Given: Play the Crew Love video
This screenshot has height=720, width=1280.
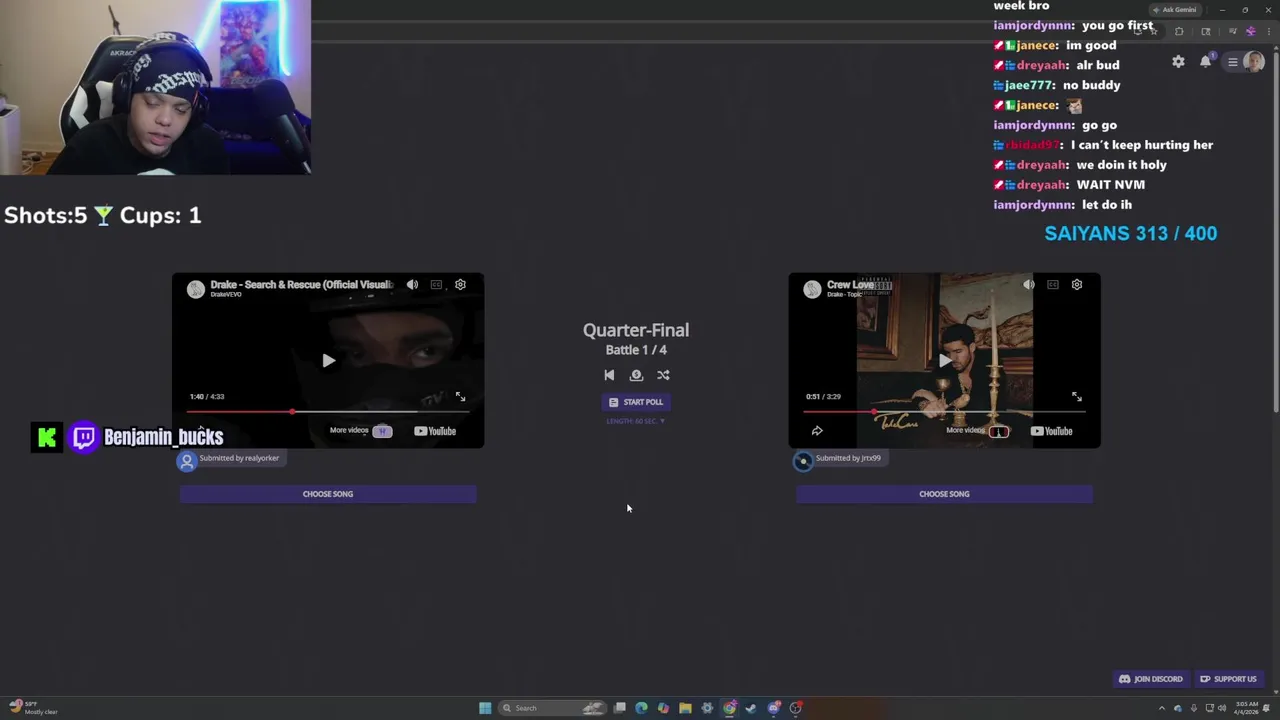Looking at the screenshot, I should point(944,361).
